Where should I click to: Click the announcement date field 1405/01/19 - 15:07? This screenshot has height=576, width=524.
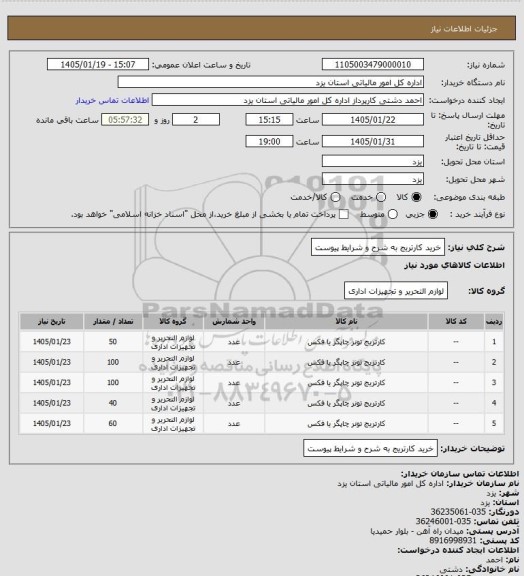[x=98, y=64]
